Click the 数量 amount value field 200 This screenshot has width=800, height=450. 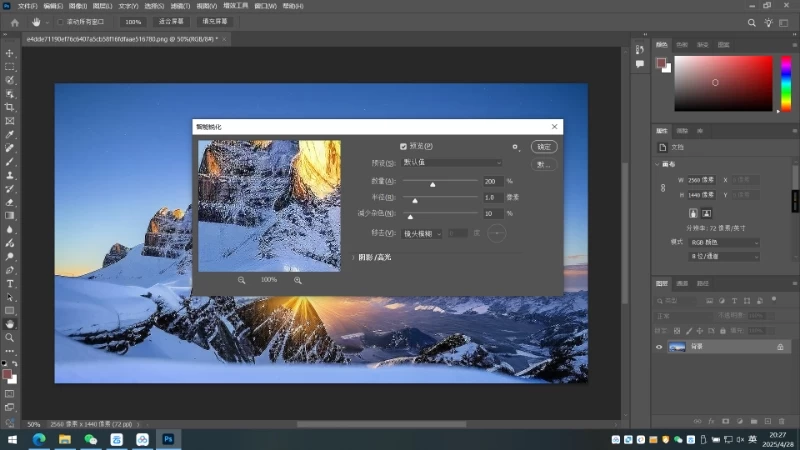point(493,181)
